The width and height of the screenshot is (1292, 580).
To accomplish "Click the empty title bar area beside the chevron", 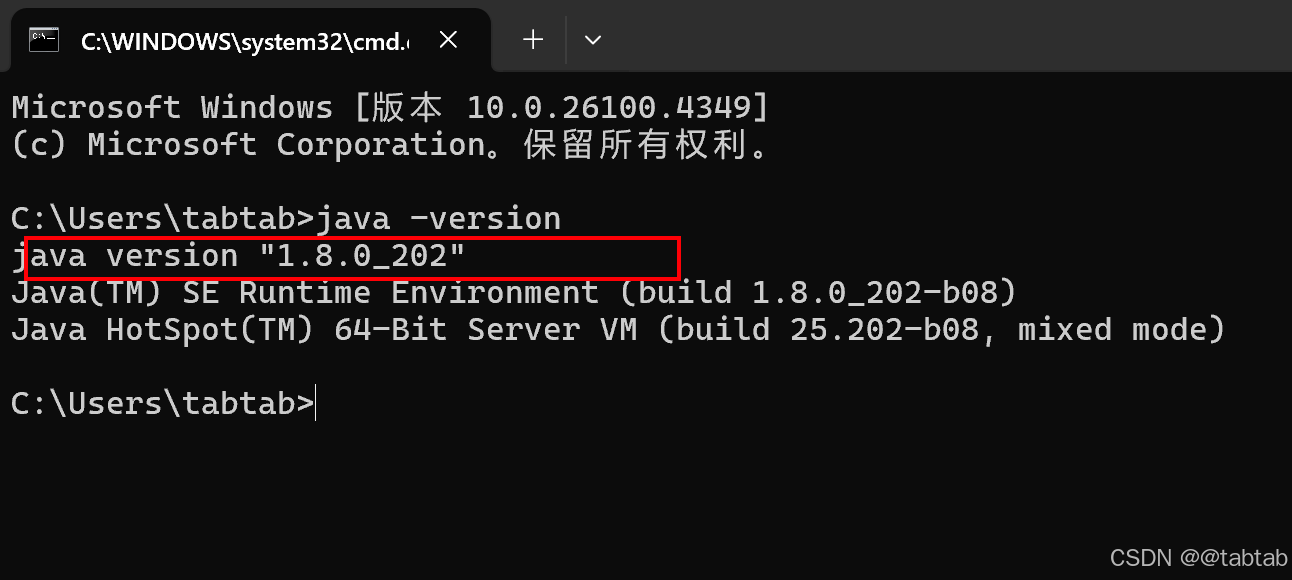I will coord(950,36).
